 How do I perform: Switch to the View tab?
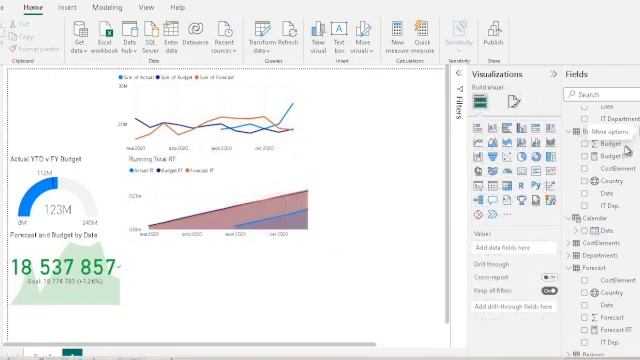click(146, 7)
